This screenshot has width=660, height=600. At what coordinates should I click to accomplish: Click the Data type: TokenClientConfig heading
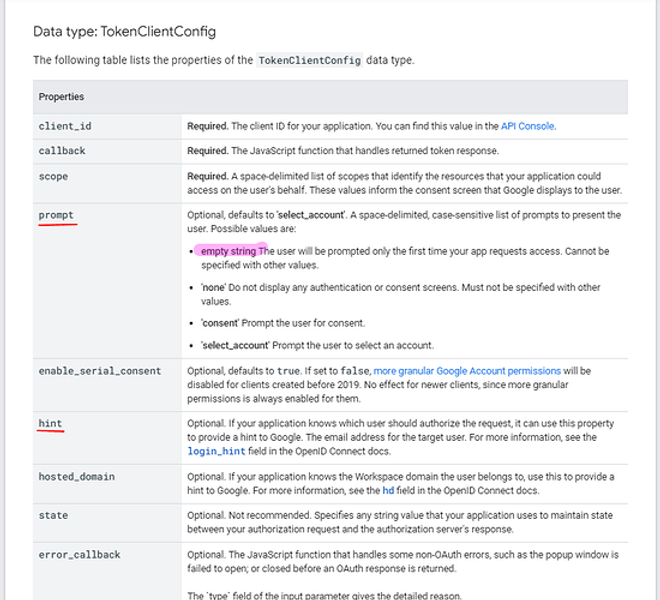[124, 32]
